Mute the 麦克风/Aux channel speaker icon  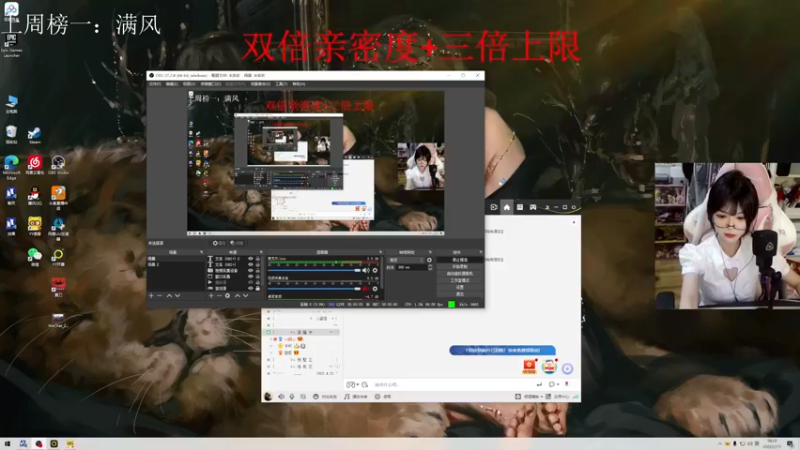tap(366, 270)
